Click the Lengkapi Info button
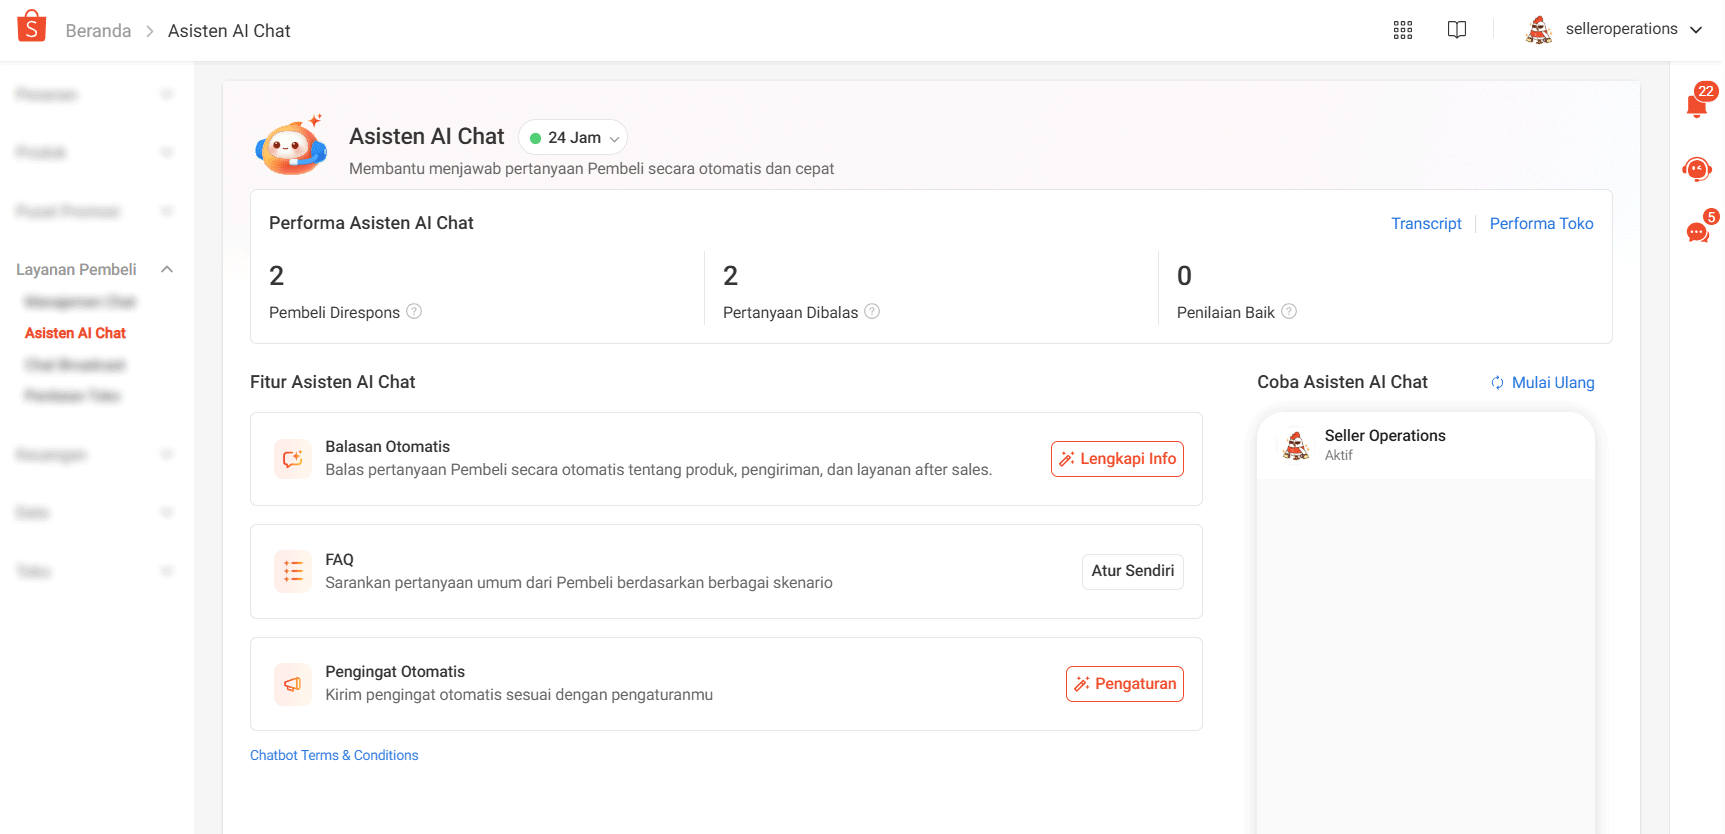Viewport: 1725px width, 834px height. click(1117, 459)
